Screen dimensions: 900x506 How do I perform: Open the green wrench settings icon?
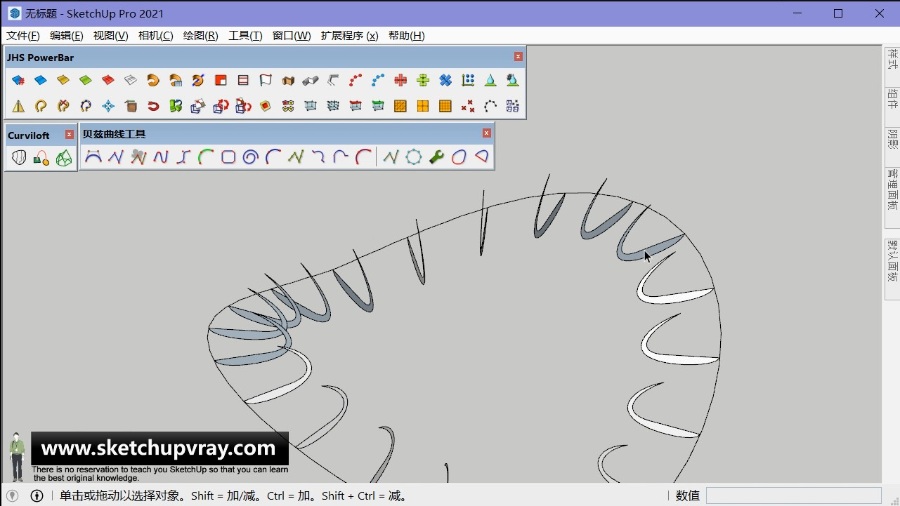point(436,157)
